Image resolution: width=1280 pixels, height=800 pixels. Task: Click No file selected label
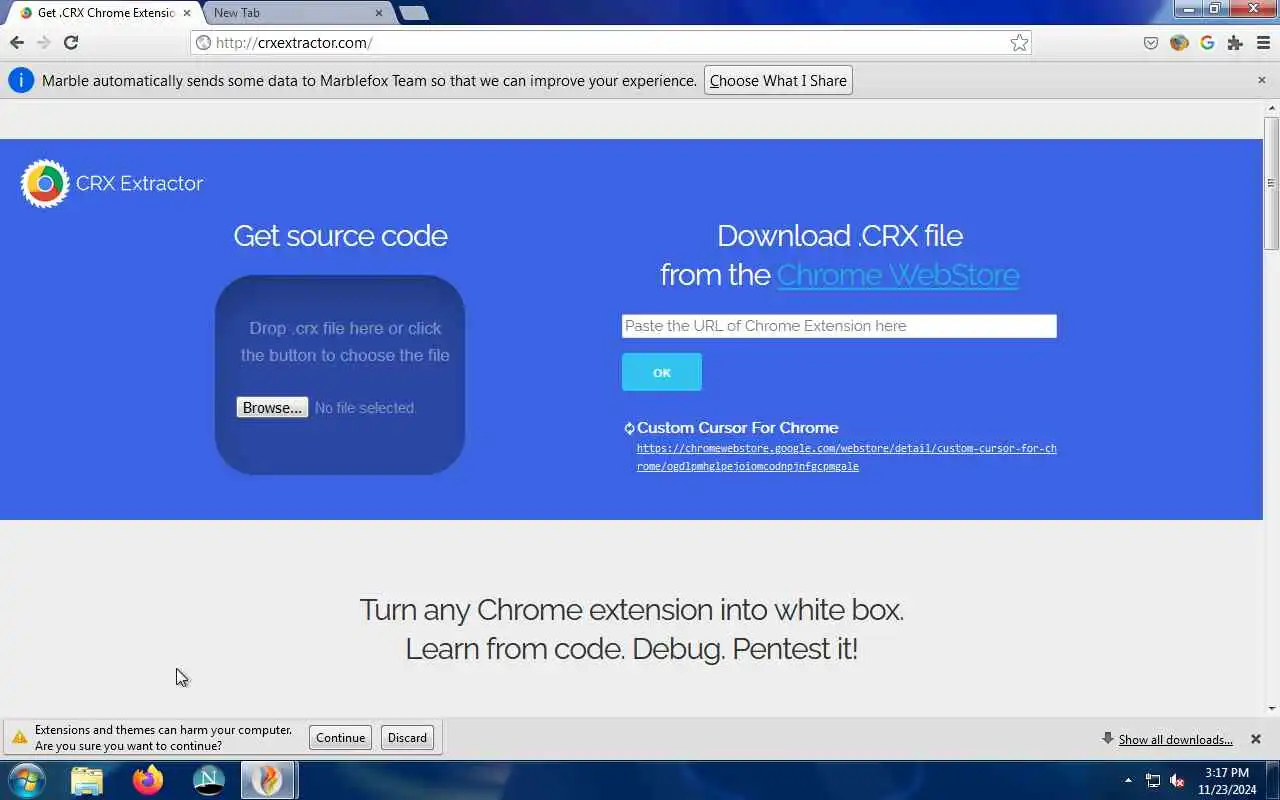point(364,408)
